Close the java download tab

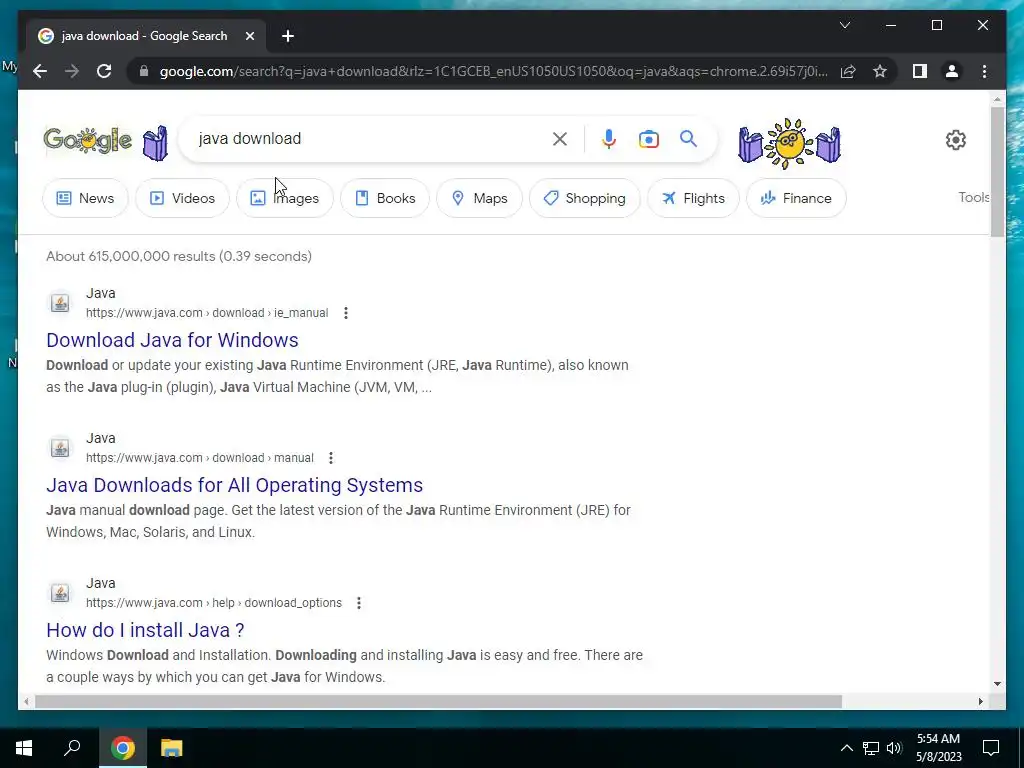tap(249, 37)
